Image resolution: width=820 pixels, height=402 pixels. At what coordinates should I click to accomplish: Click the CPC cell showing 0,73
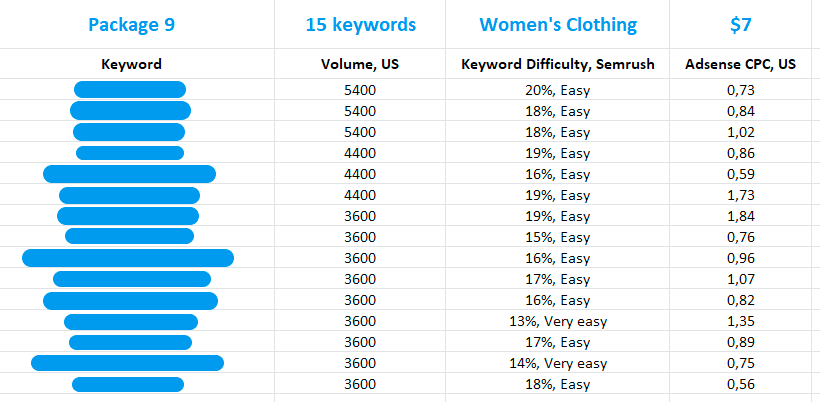pos(741,90)
